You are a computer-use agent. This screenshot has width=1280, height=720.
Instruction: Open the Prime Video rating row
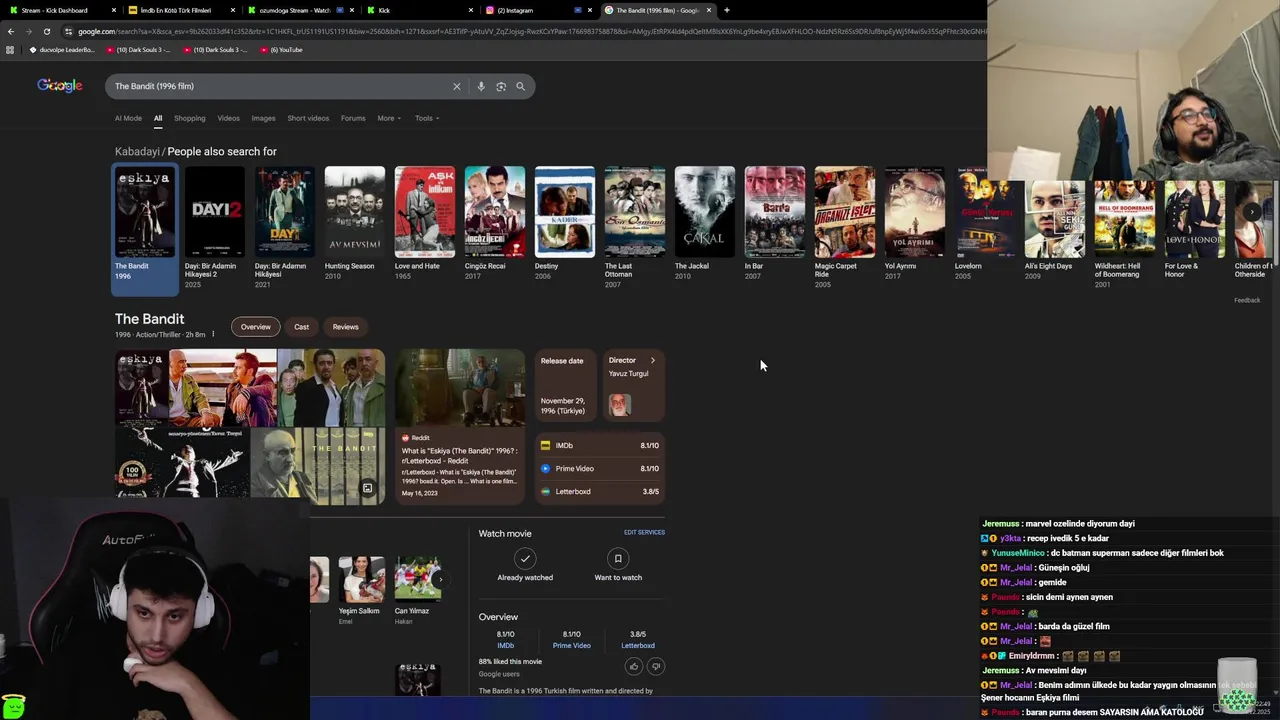(x=600, y=468)
